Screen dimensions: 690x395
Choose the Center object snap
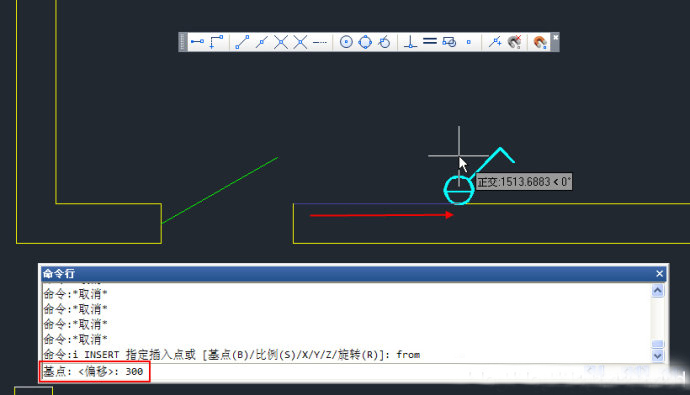click(x=346, y=42)
